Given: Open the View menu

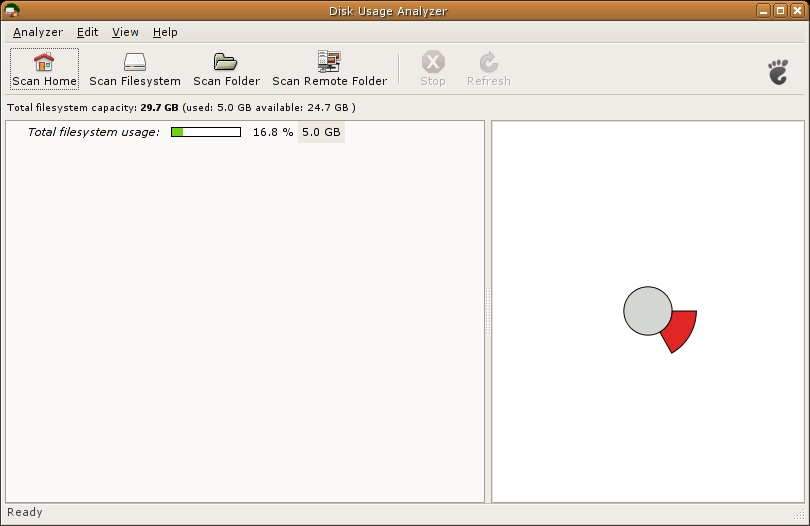Looking at the screenshot, I should (x=126, y=32).
